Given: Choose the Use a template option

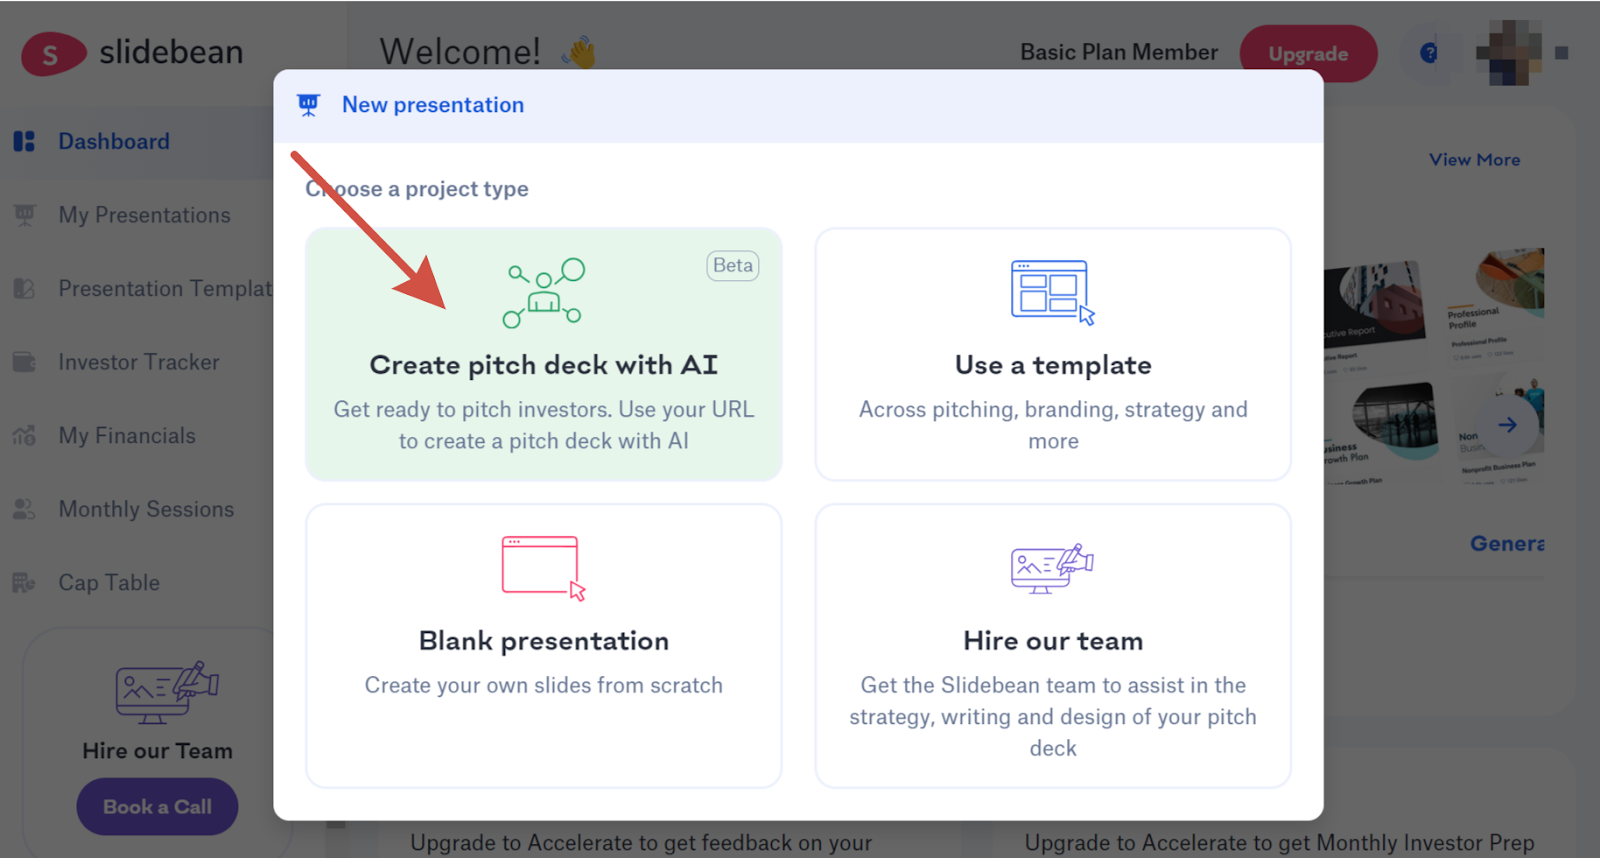Looking at the screenshot, I should tap(1053, 354).
